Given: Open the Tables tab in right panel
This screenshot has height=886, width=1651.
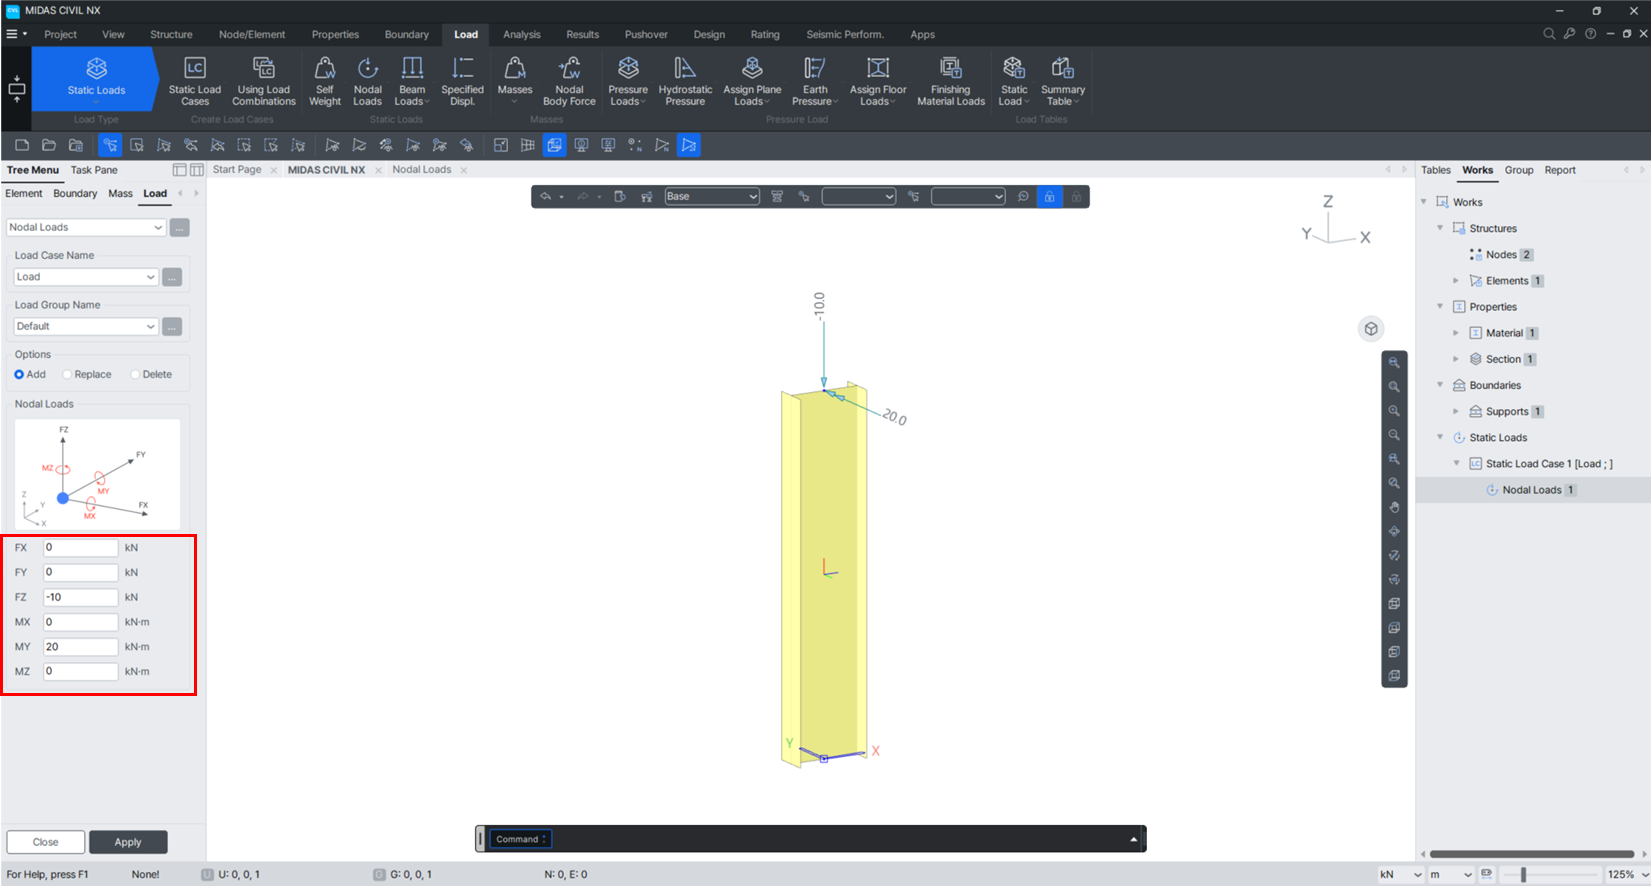Looking at the screenshot, I should pyautogui.click(x=1436, y=170).
